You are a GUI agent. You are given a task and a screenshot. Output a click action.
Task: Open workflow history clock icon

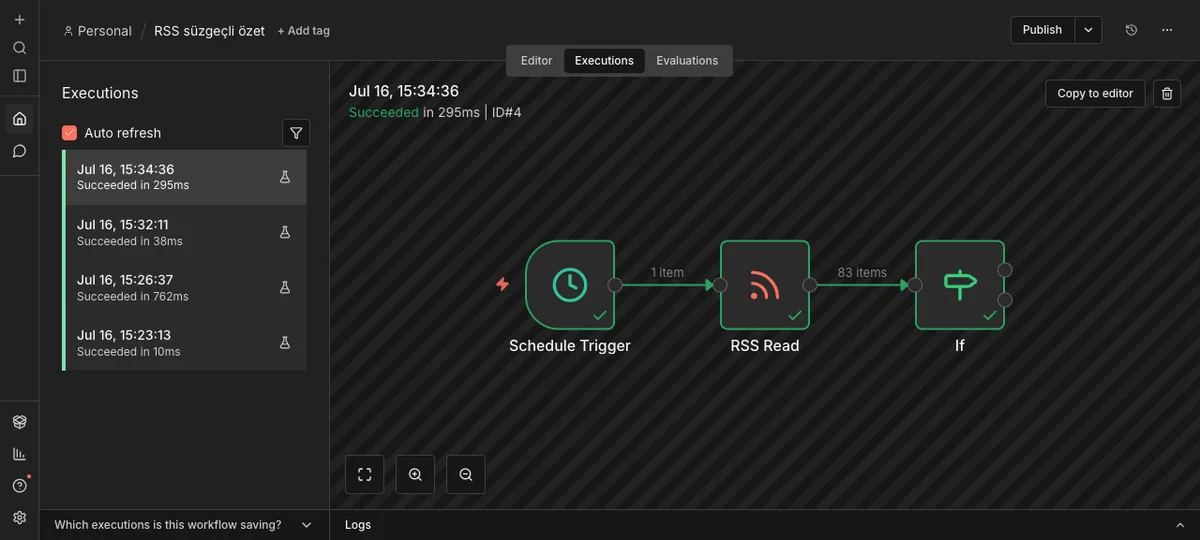pos(1131,30)
